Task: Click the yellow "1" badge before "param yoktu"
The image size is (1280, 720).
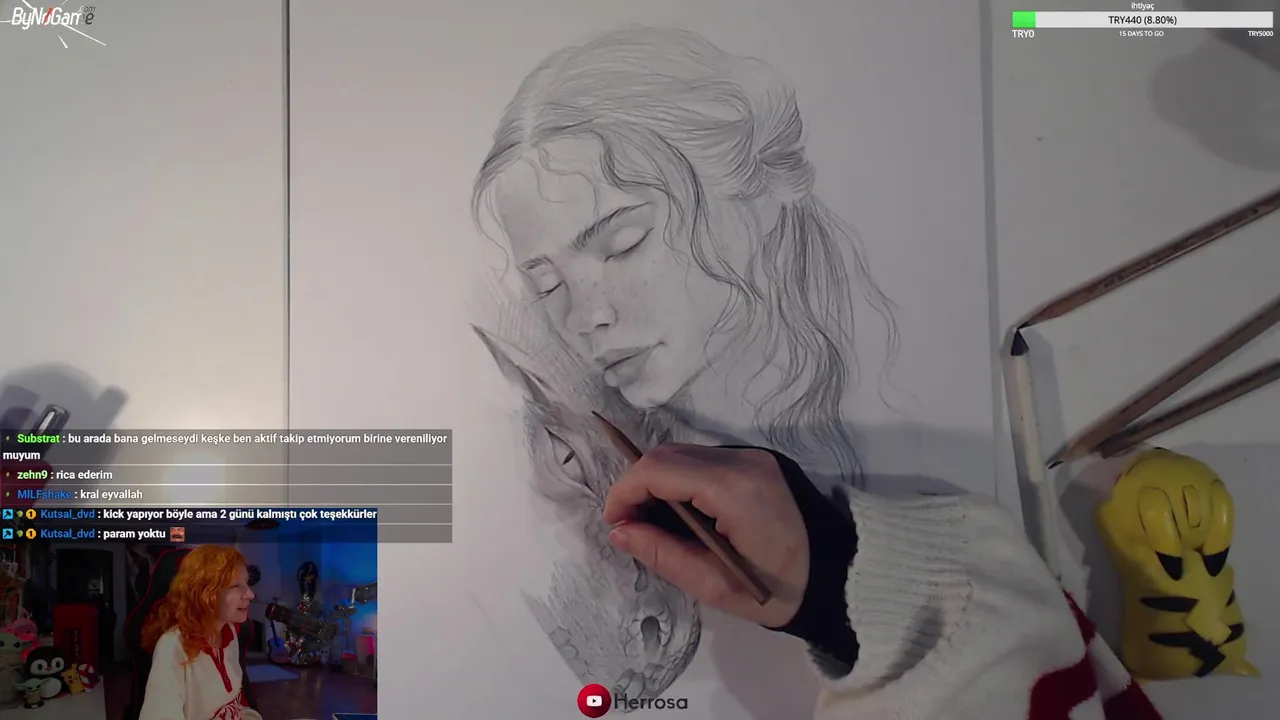Action: coord(31,534)
